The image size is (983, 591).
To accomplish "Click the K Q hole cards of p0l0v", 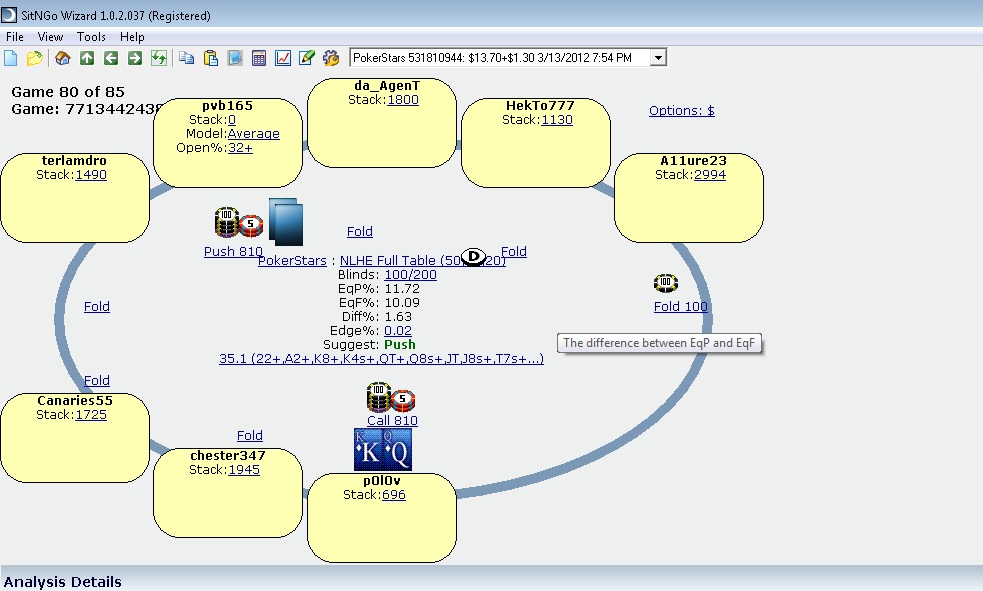I will tap(383, 449).
